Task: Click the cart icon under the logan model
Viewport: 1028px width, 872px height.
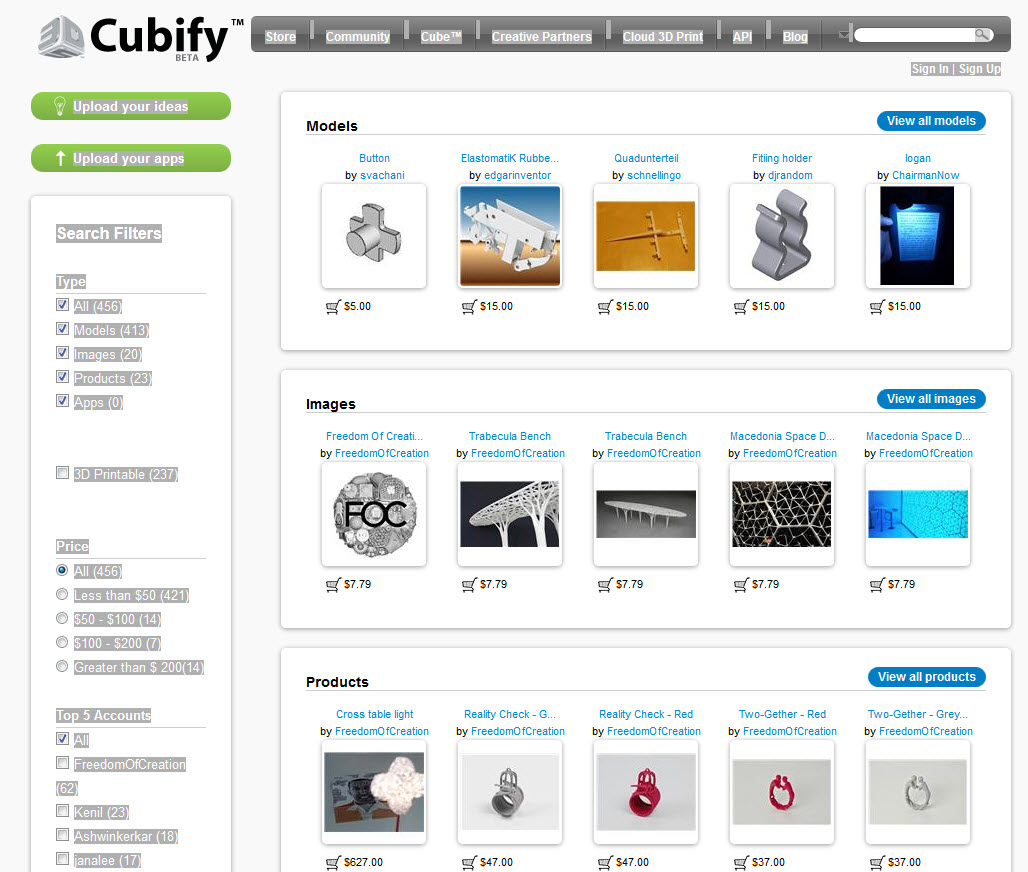Action: 876,307
